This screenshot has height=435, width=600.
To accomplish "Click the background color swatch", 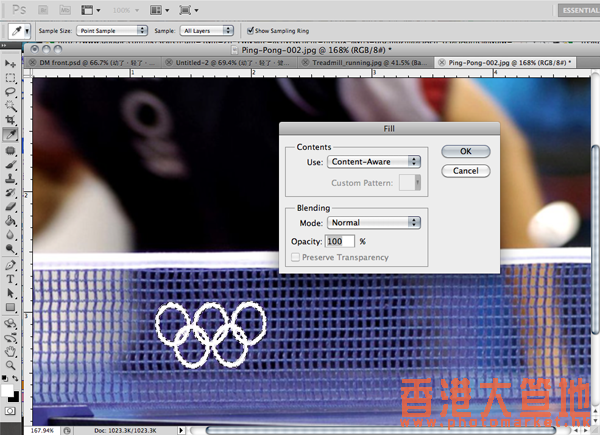I will point(15,397).
